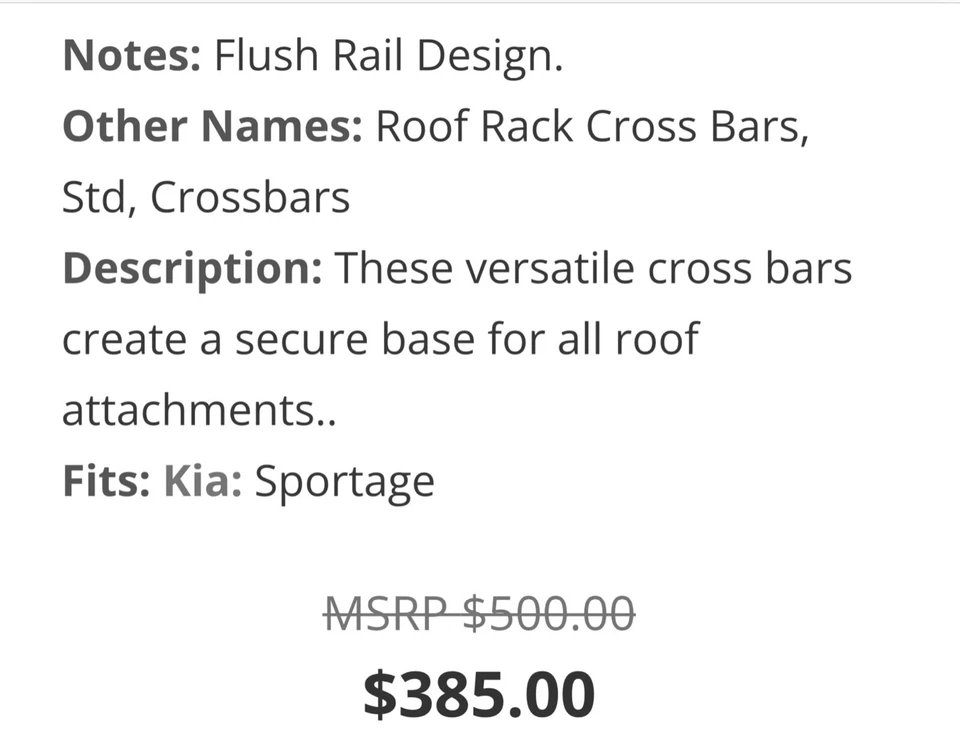Select the Other Names label
This screenshot has height=745, width=960.
[x=212, y=127]
